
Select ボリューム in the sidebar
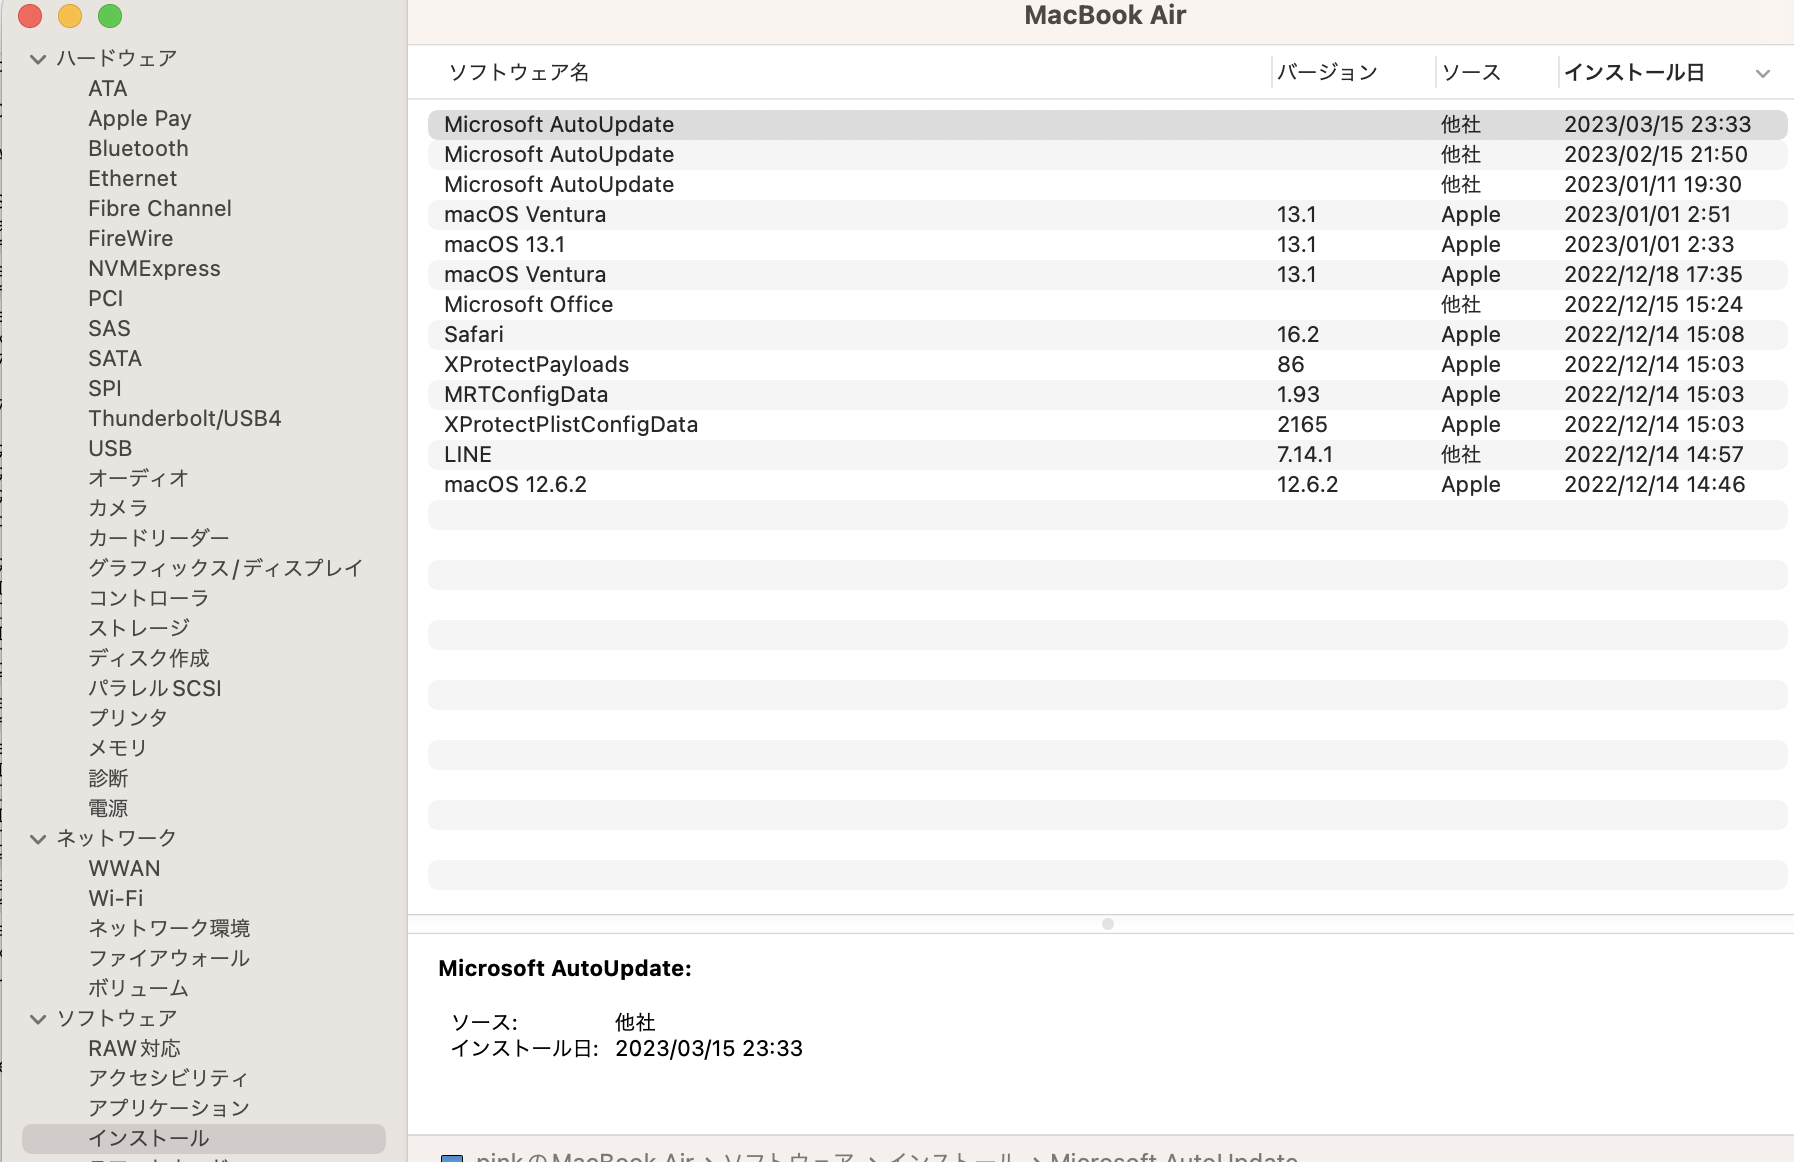[x=138, y=989]
